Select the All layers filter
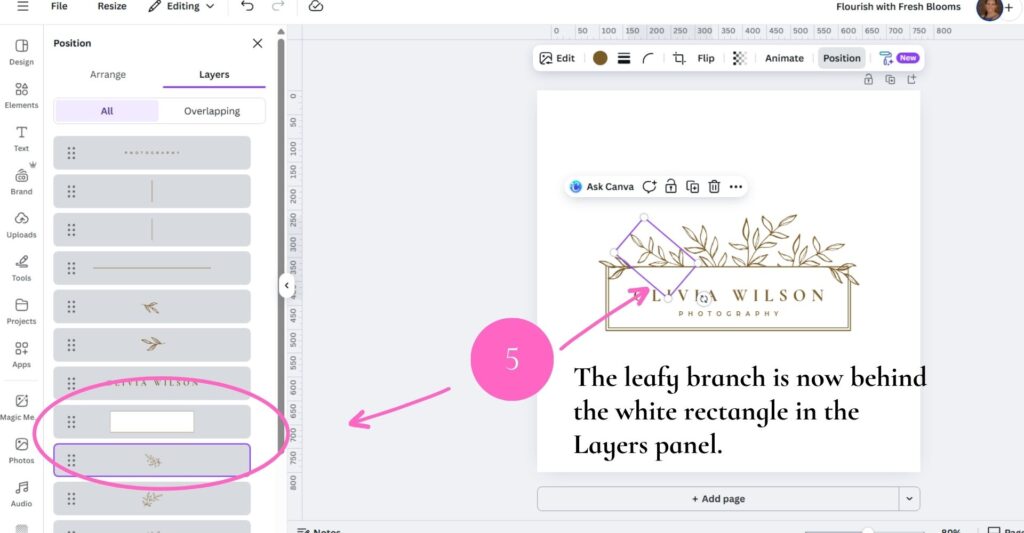This screenshot has height=533, width=1024. [x=107, y=111]
